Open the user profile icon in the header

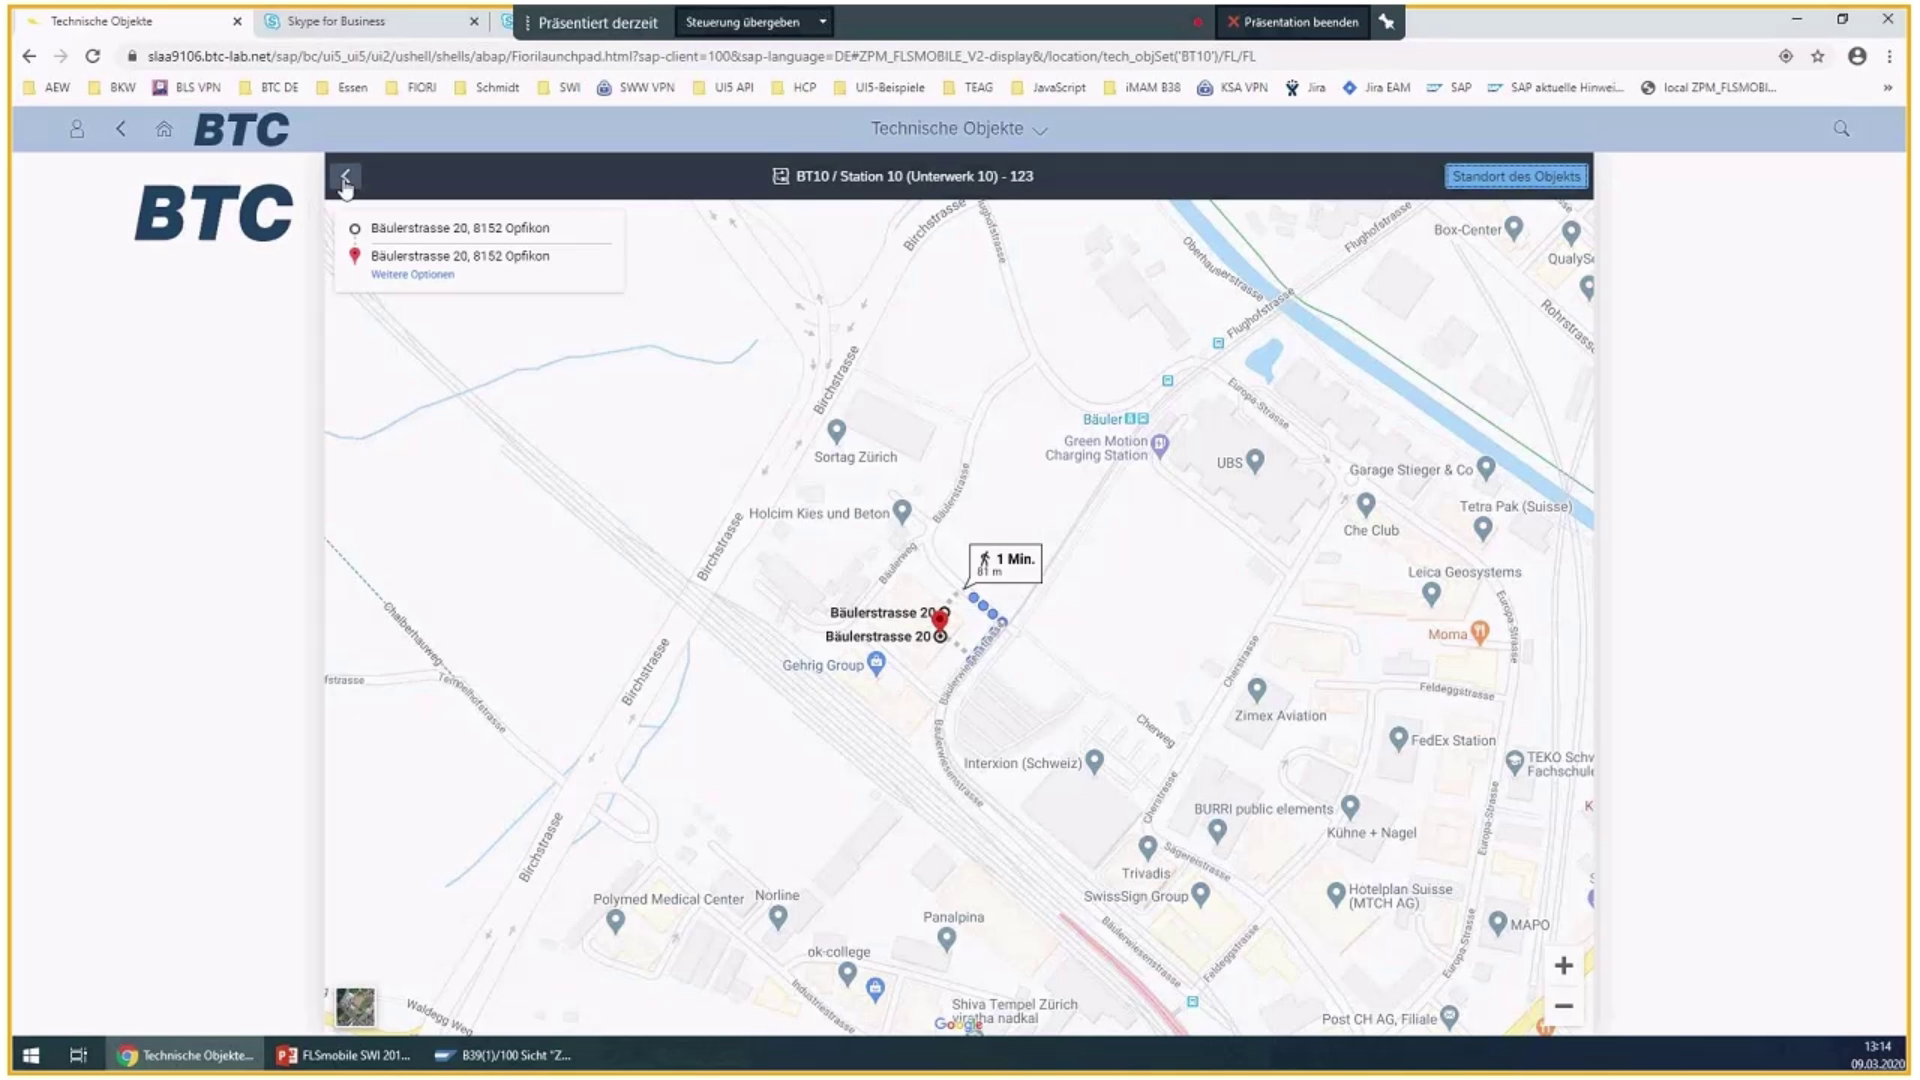coord(76,128)
